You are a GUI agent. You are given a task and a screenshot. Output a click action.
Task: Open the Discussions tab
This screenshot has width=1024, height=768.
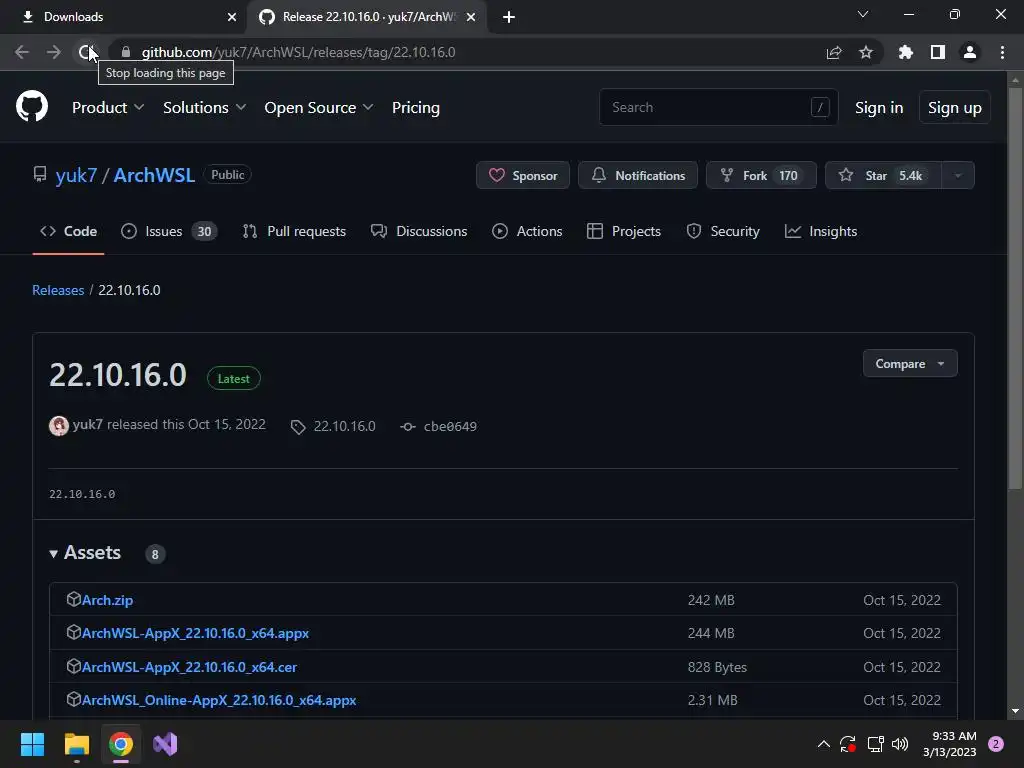click(419, 231)
